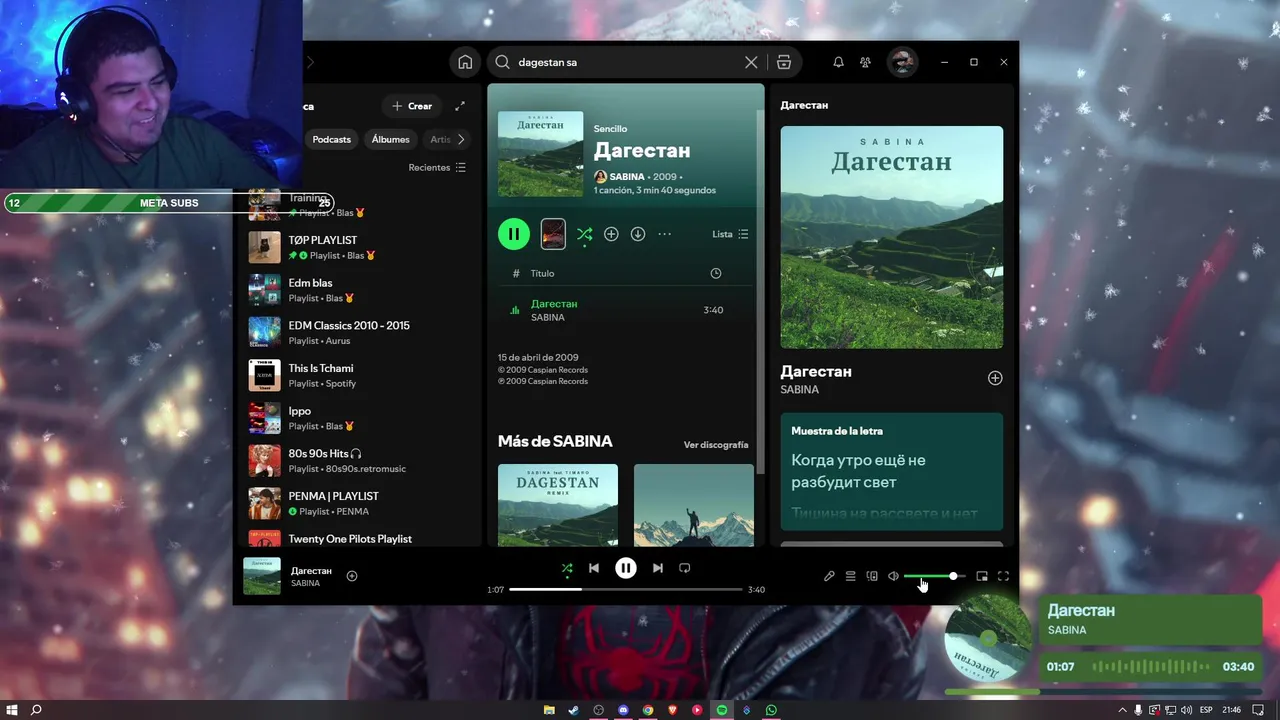Open Connect to a device icon
The width and height of the screenshot is (1280, 720).
tap(872, 576)
